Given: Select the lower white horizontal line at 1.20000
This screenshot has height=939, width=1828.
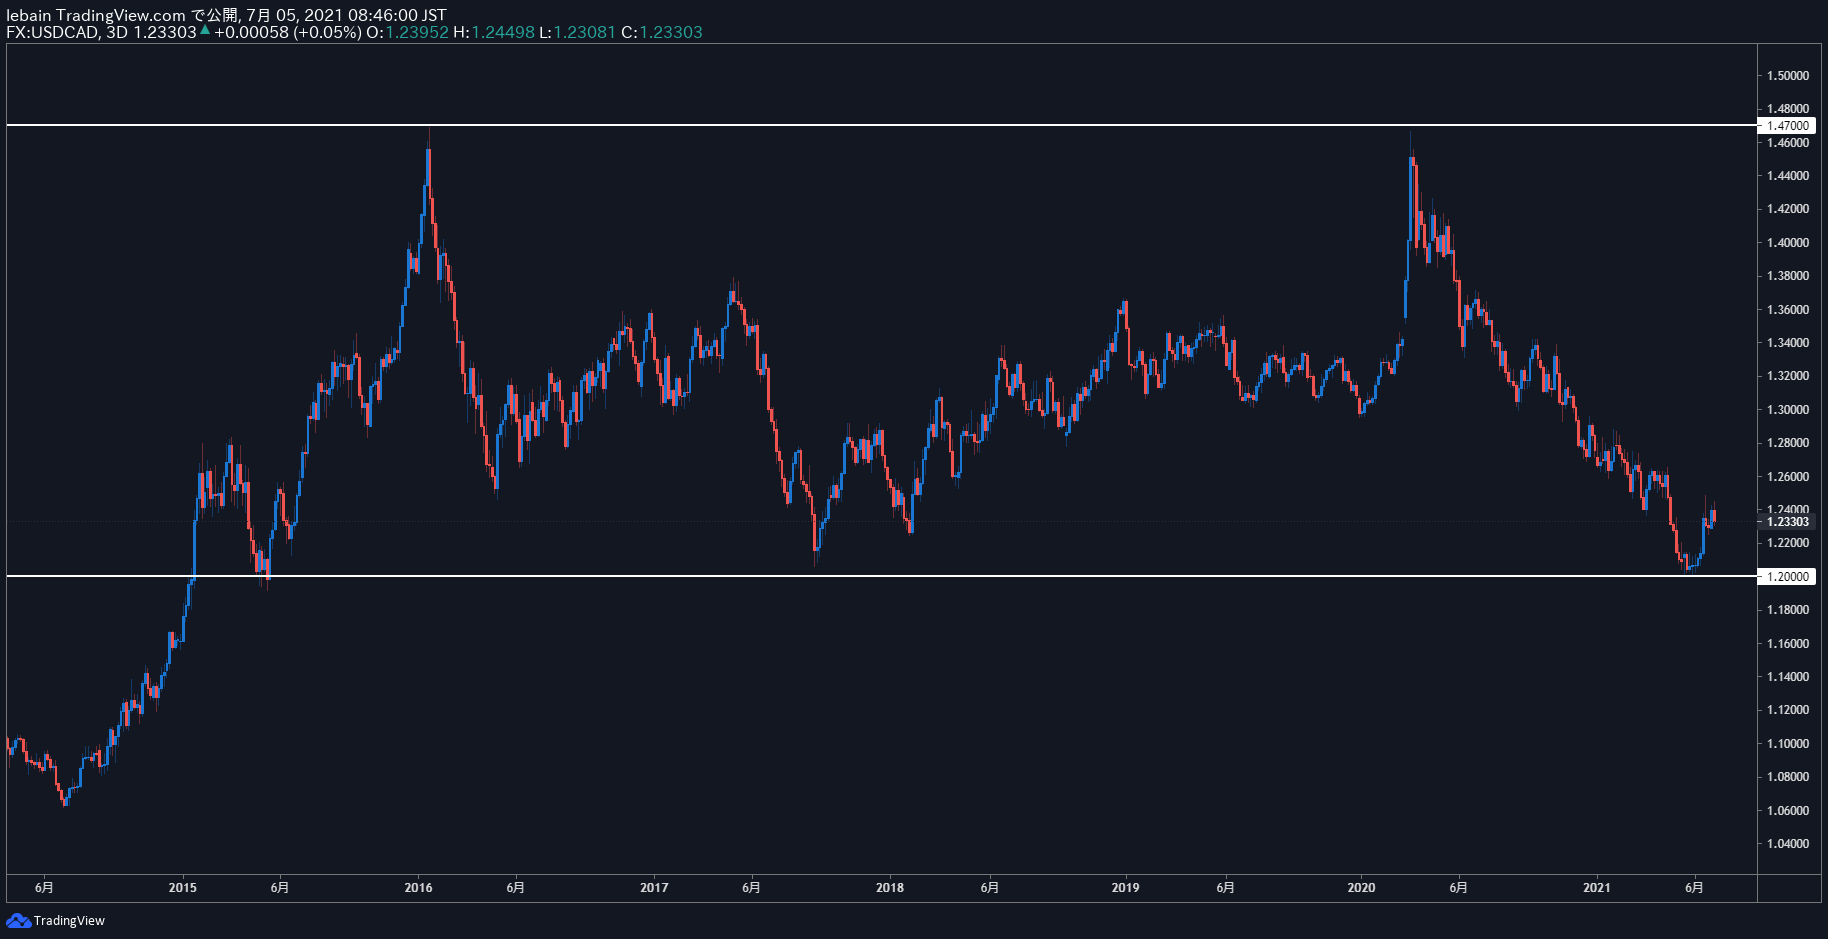Looking at the screenshot, I should (881, 576).
